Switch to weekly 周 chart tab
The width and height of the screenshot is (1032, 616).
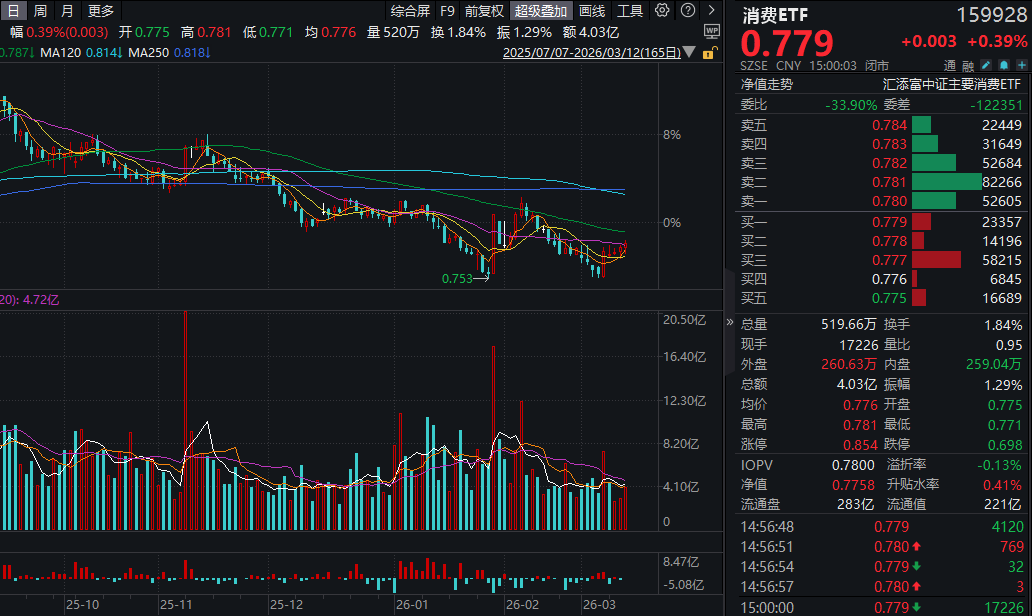point(40,11)
